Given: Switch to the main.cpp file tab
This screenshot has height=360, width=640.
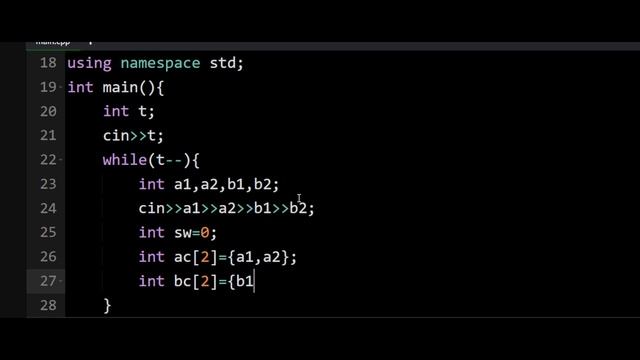Looking at the screenshot, I should click(x=53, y=43).
